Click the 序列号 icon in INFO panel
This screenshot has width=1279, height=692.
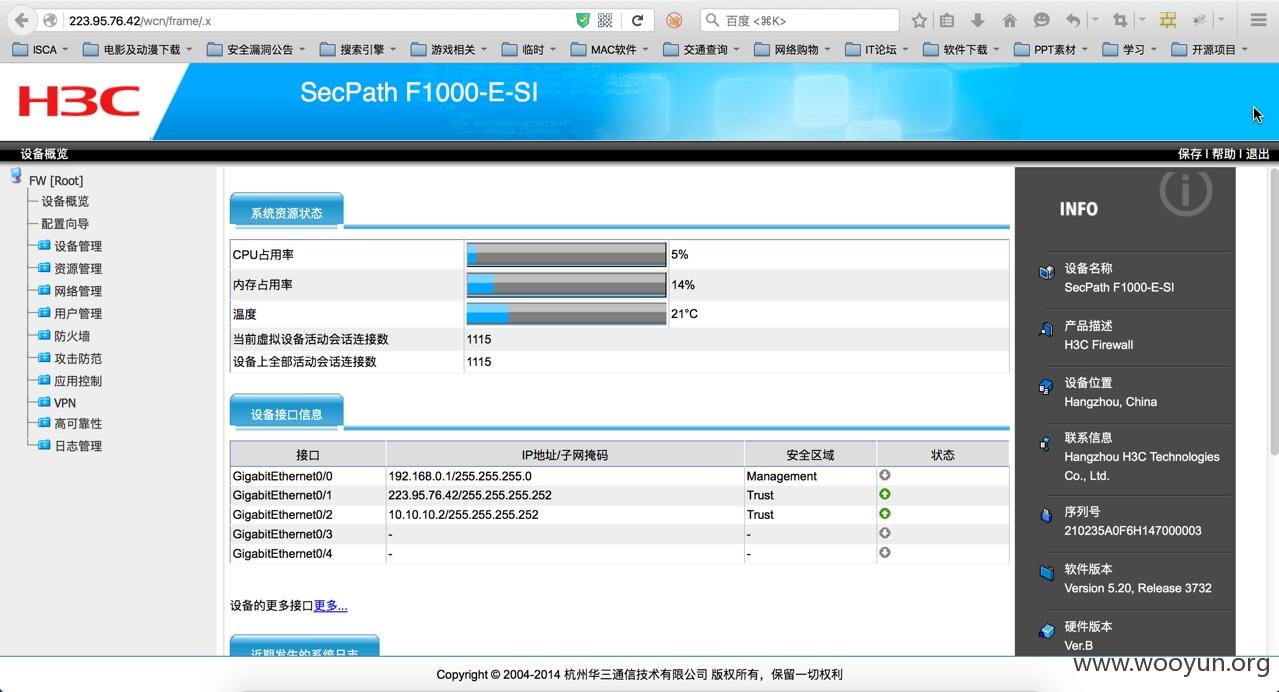(1046, 516)
